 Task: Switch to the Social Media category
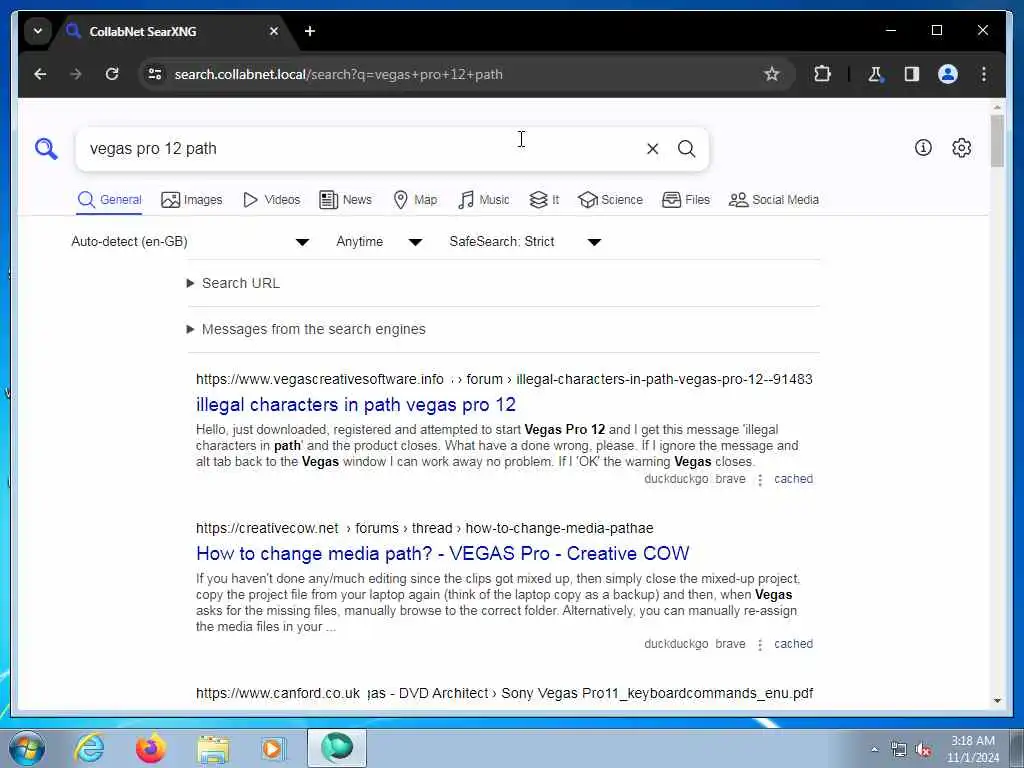[774, 200]
